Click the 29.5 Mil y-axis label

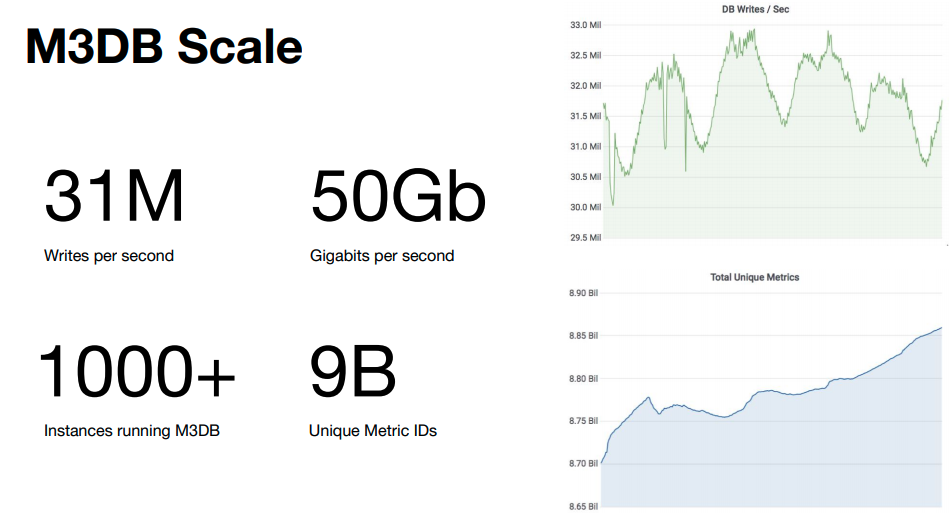pos(585,238)
